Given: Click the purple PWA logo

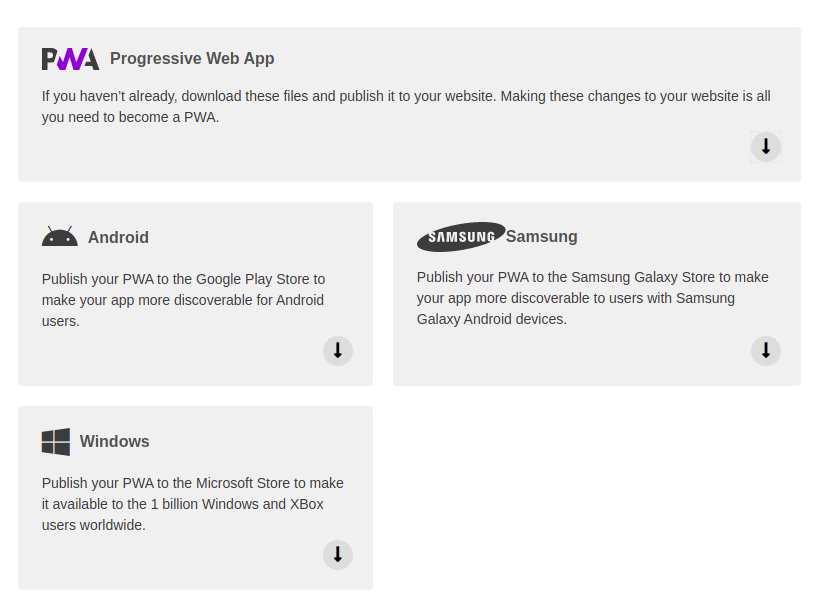Looking at the screenshot, I should [x=70, y=59].
